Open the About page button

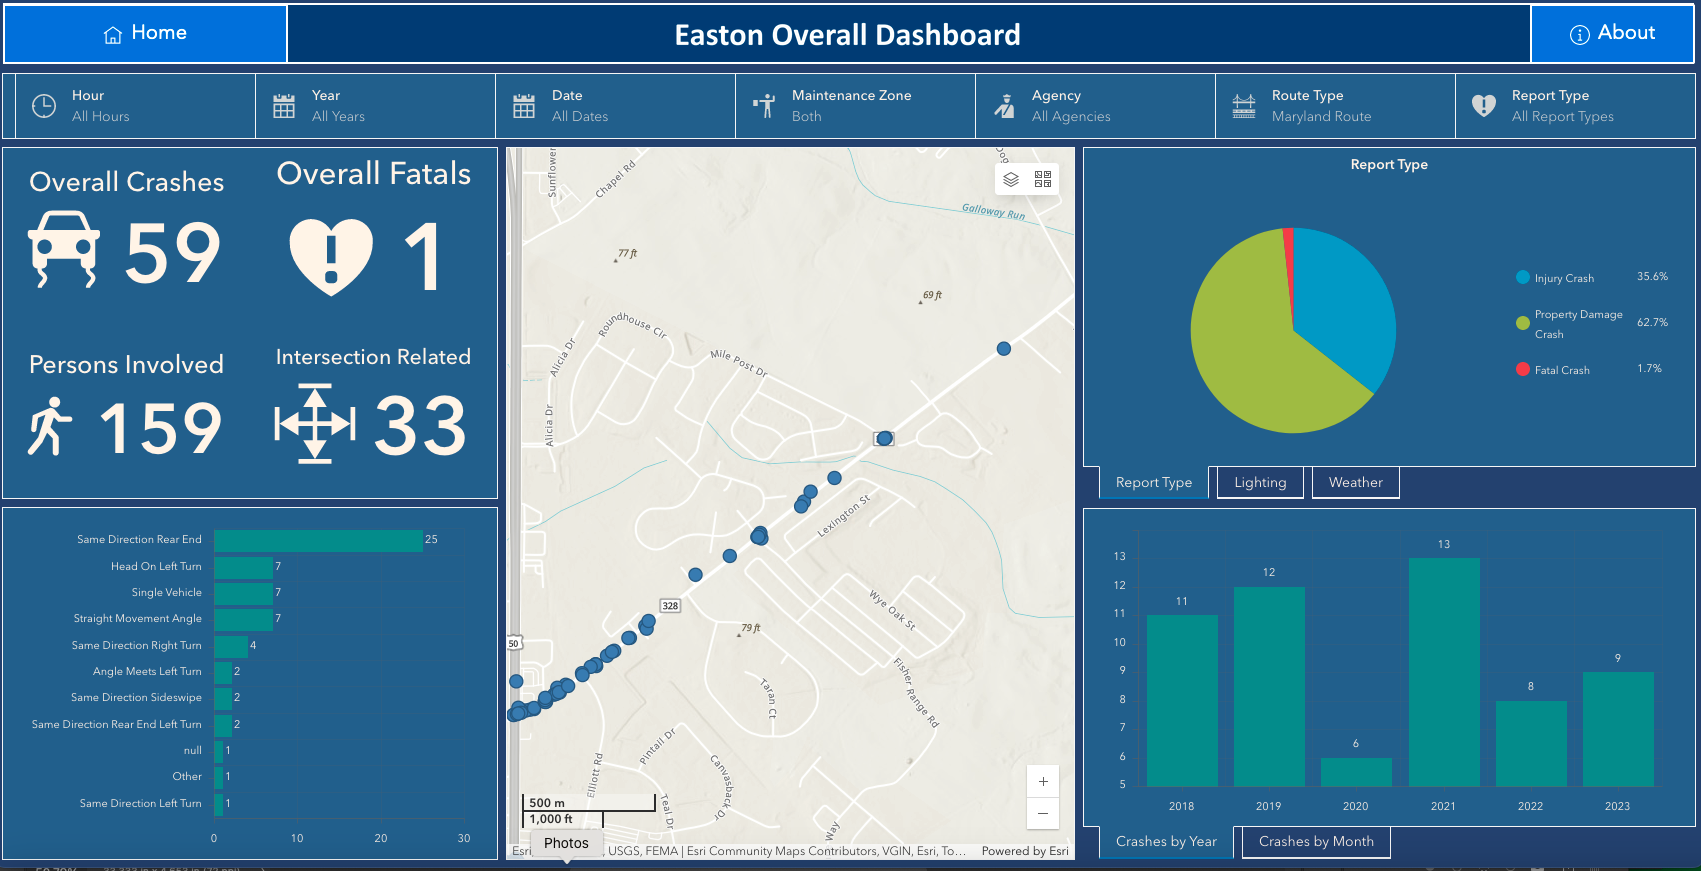tap(1612, 34)
